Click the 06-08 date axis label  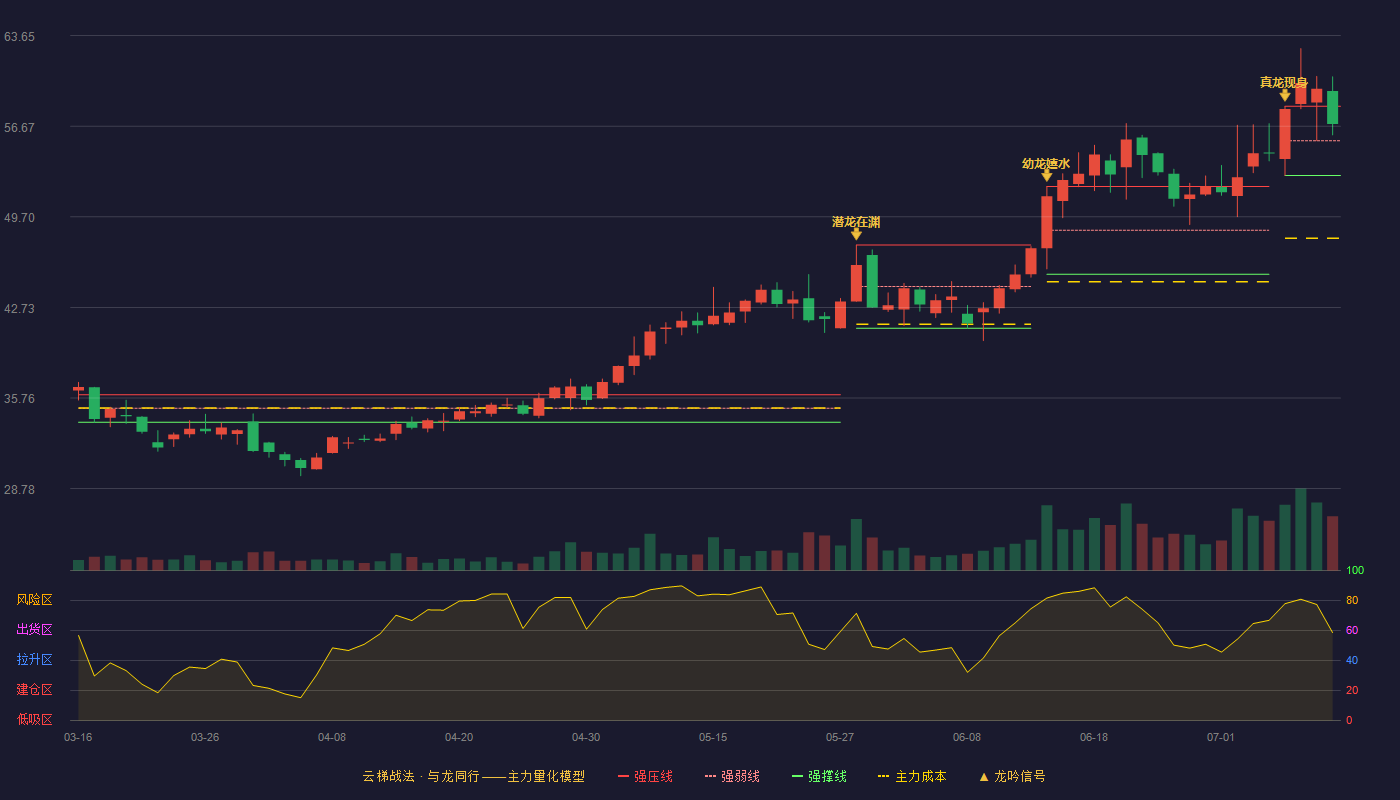[x=967, y=737]
